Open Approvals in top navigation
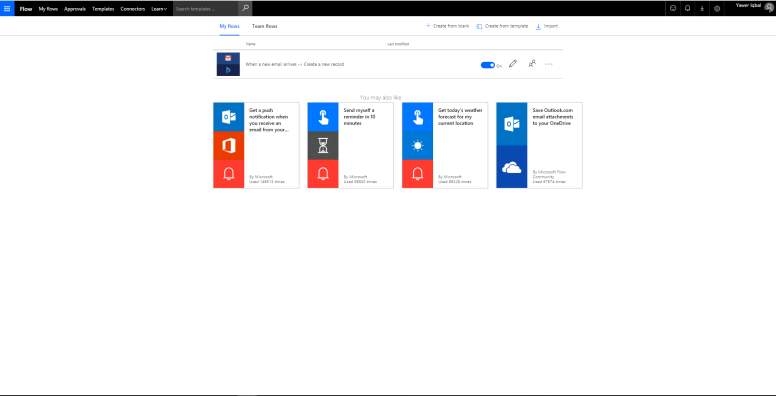Viewport: 776px width, 396px height. coord(75,9)
